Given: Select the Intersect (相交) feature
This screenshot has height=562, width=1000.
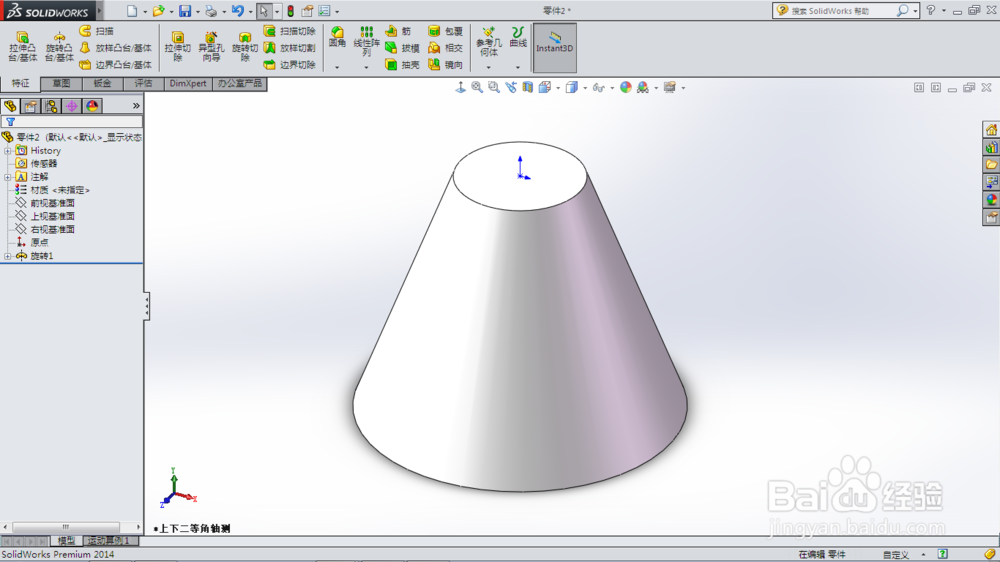Looking at the screenshot, I should [445, 48].
